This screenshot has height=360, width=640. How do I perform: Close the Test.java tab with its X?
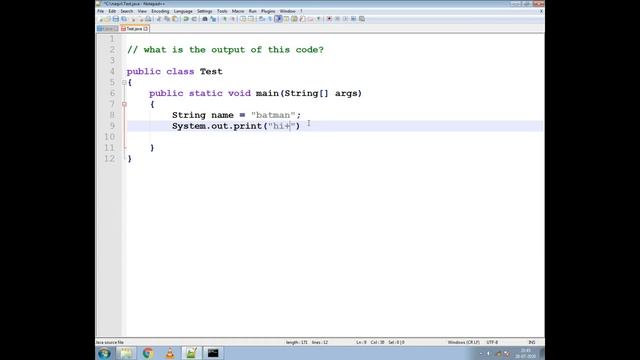(146, 29)
